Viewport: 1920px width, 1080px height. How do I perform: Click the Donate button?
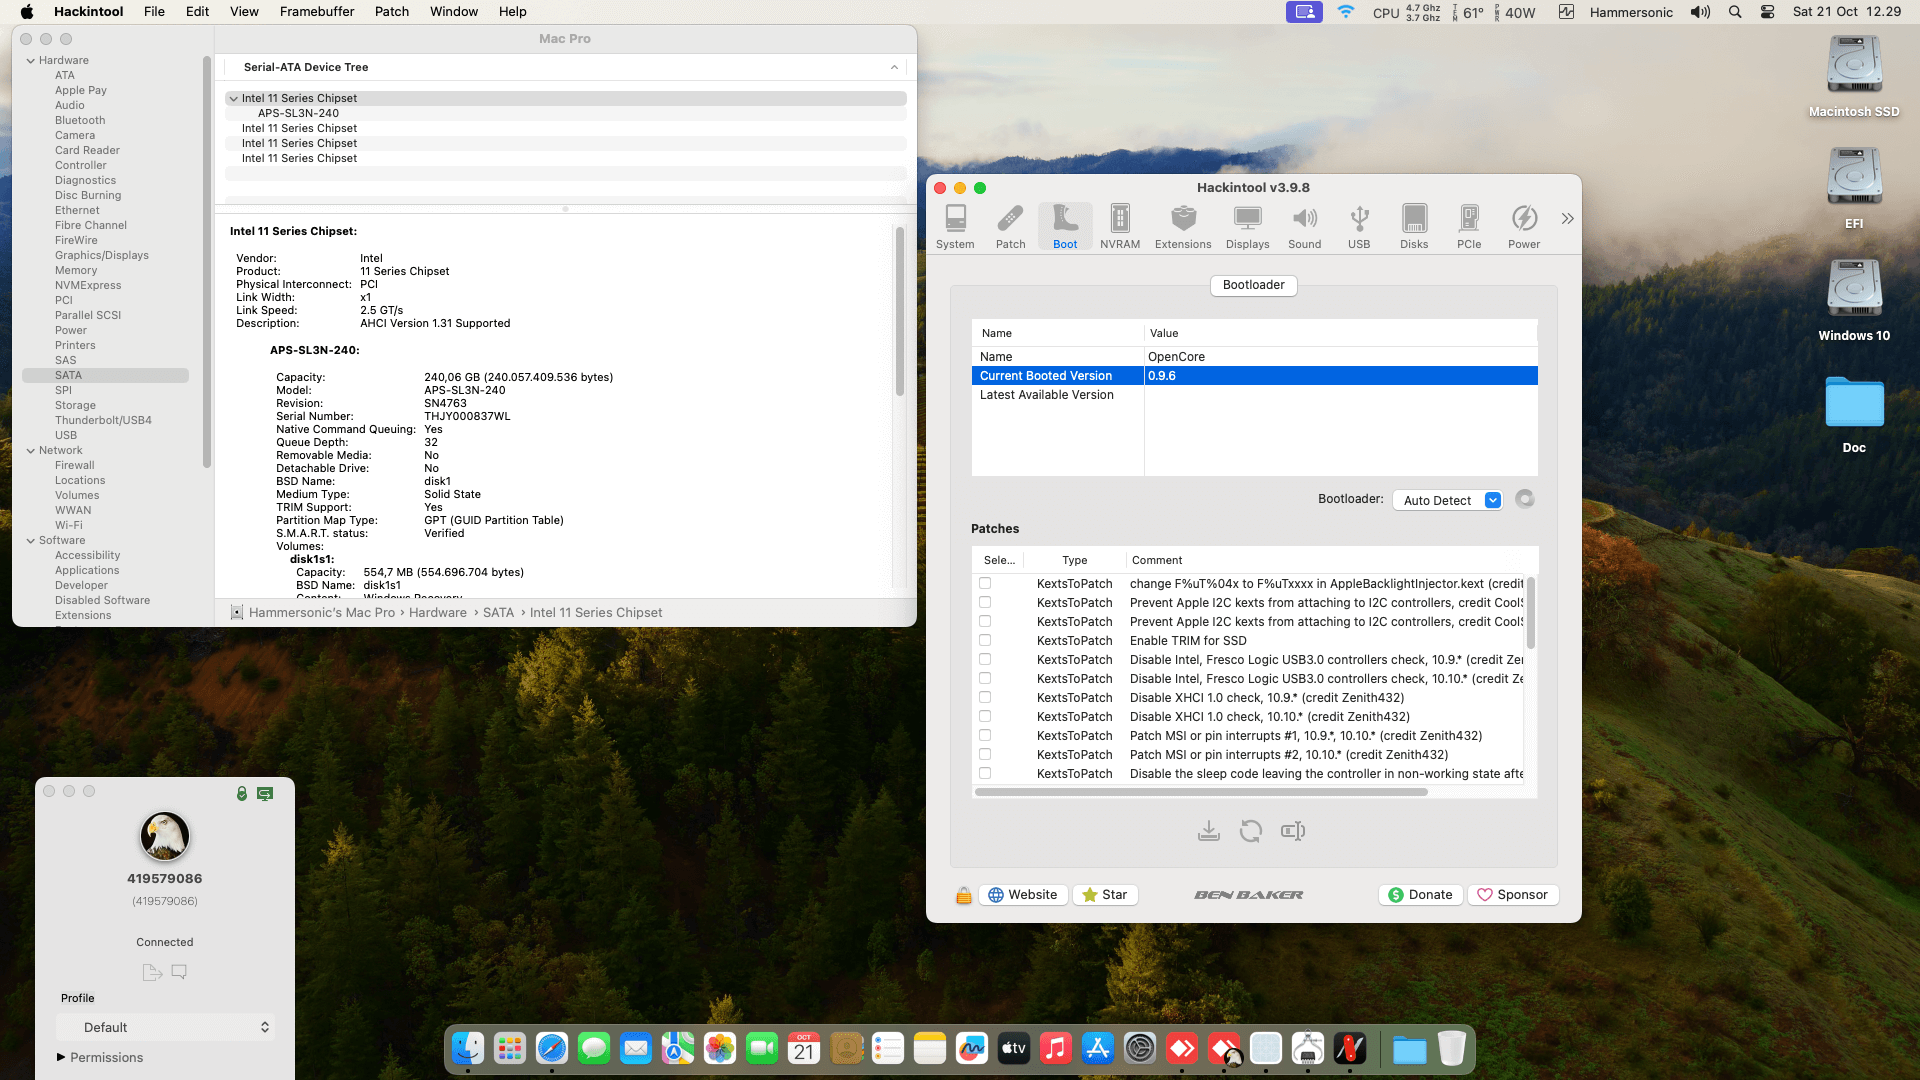[1420, 895]
